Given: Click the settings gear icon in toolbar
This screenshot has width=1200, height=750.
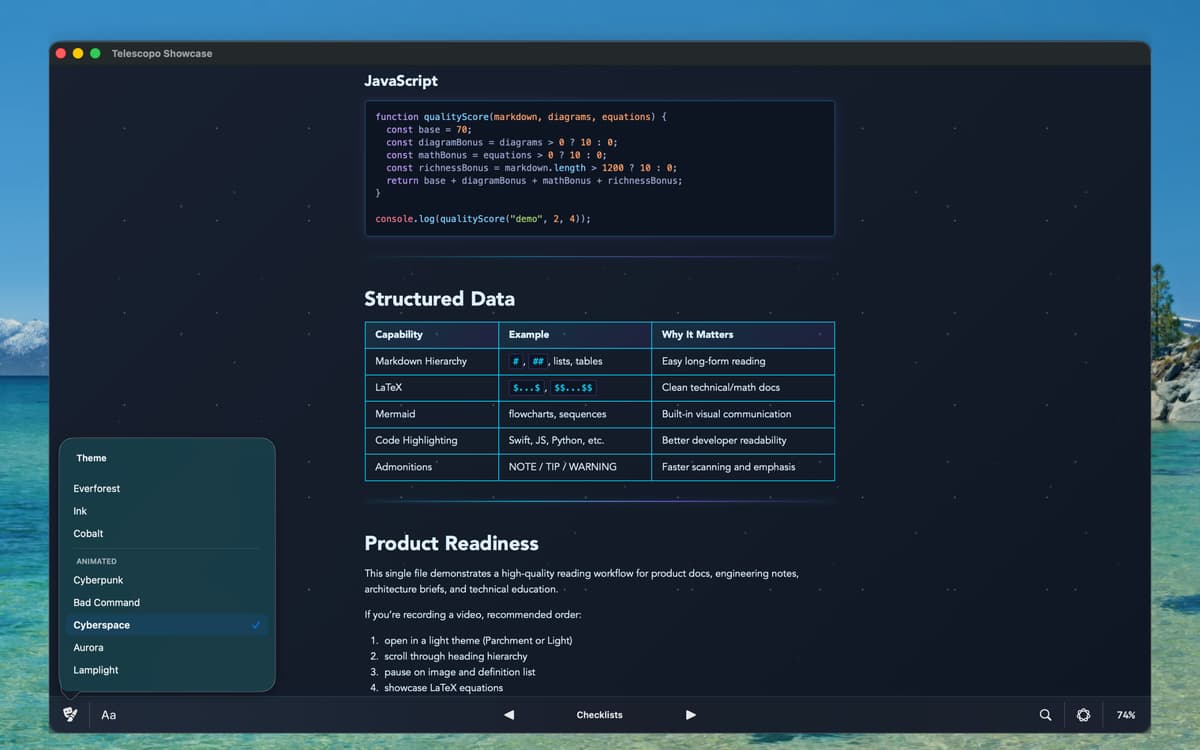Looking at the screenshot, I should 1083,714.
